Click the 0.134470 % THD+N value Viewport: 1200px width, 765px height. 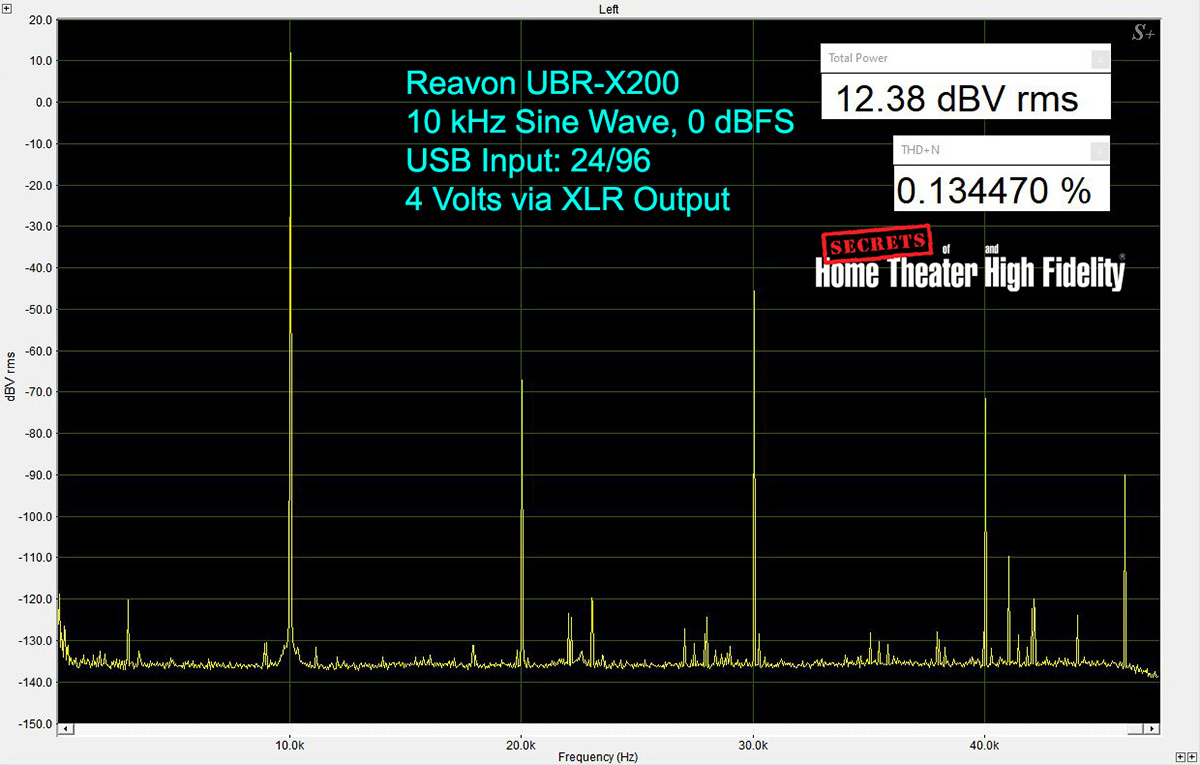click(x=993, y=190)
